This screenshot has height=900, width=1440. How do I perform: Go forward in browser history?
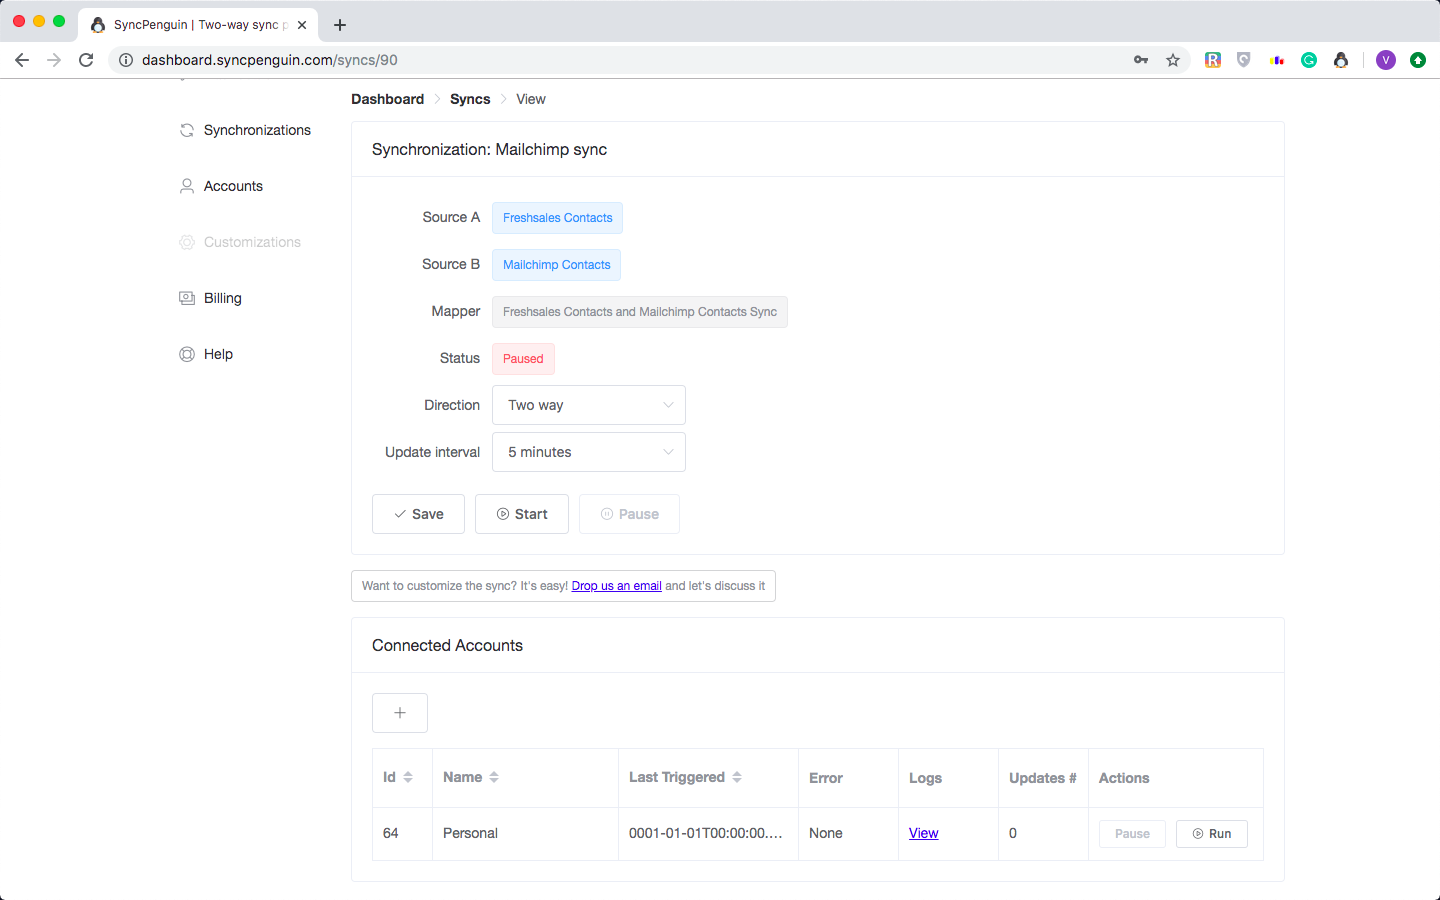click(54, 60)
